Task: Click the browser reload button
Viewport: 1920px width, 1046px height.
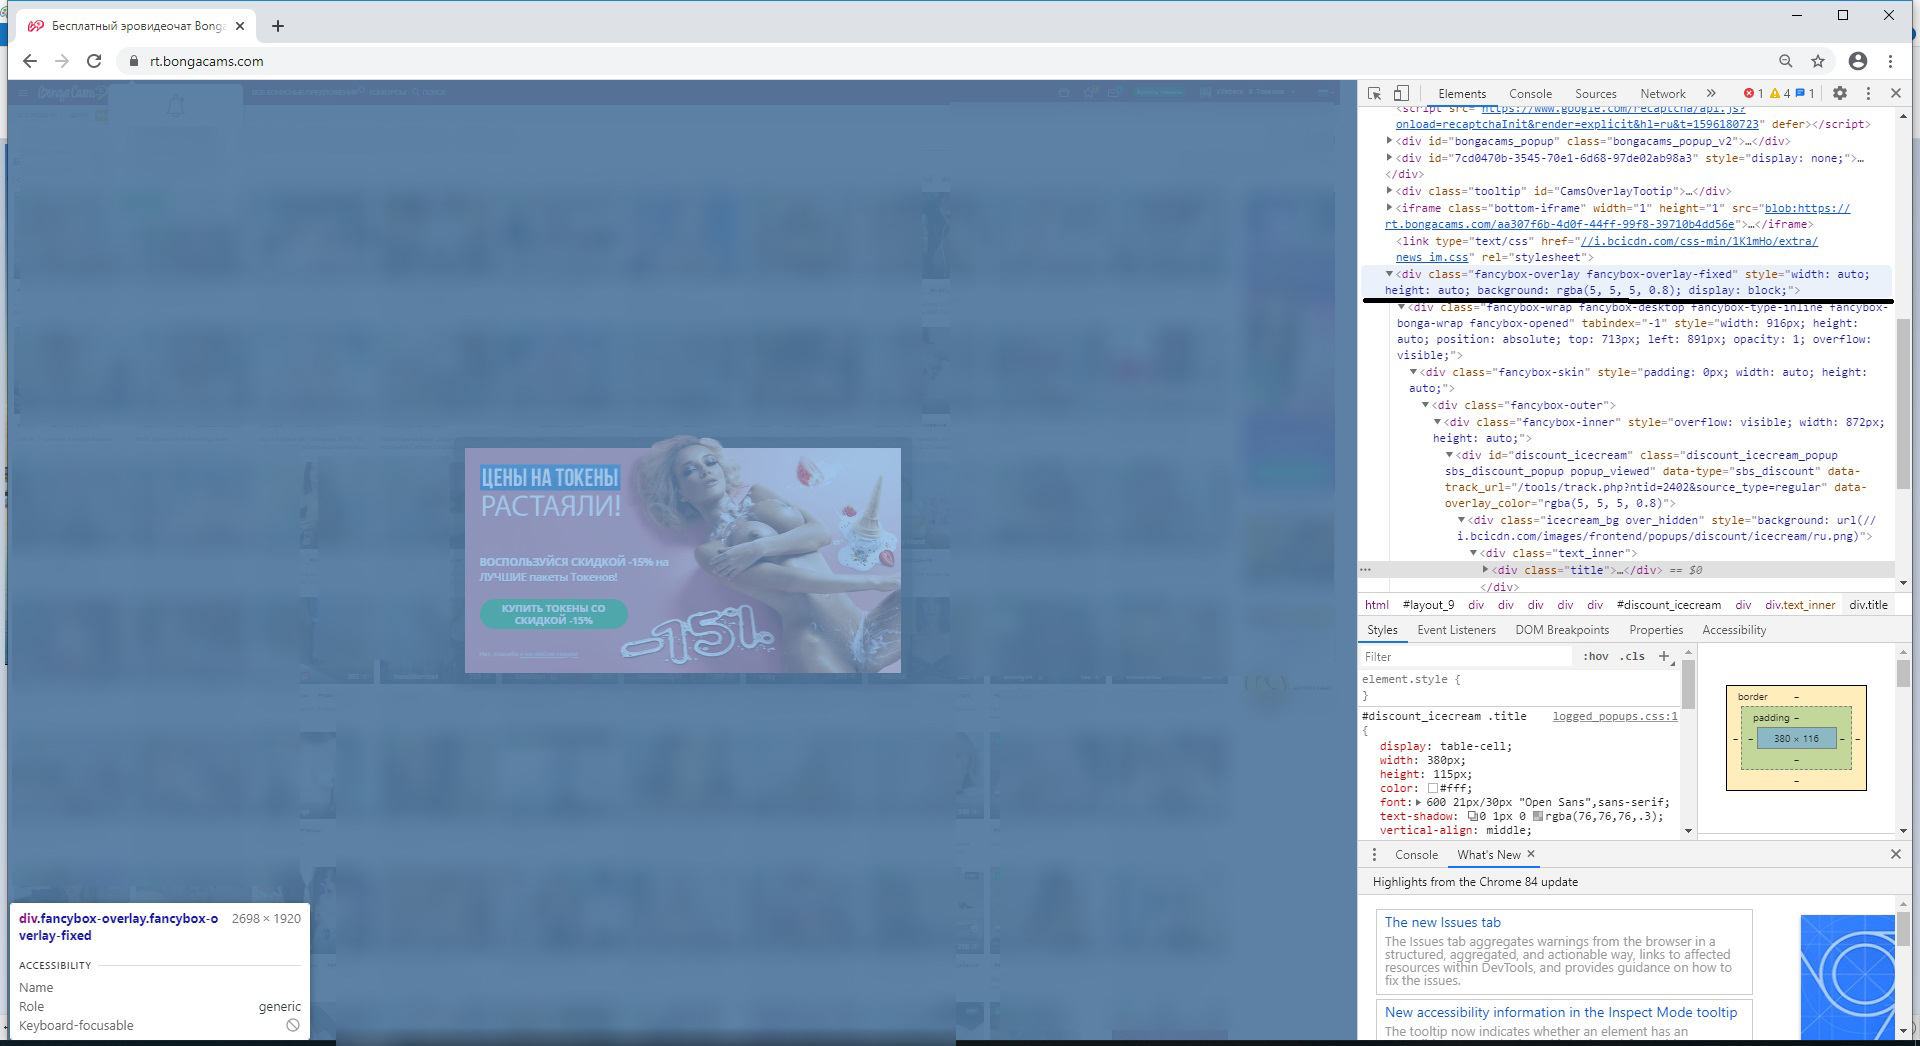Action: tap(94, 61)
